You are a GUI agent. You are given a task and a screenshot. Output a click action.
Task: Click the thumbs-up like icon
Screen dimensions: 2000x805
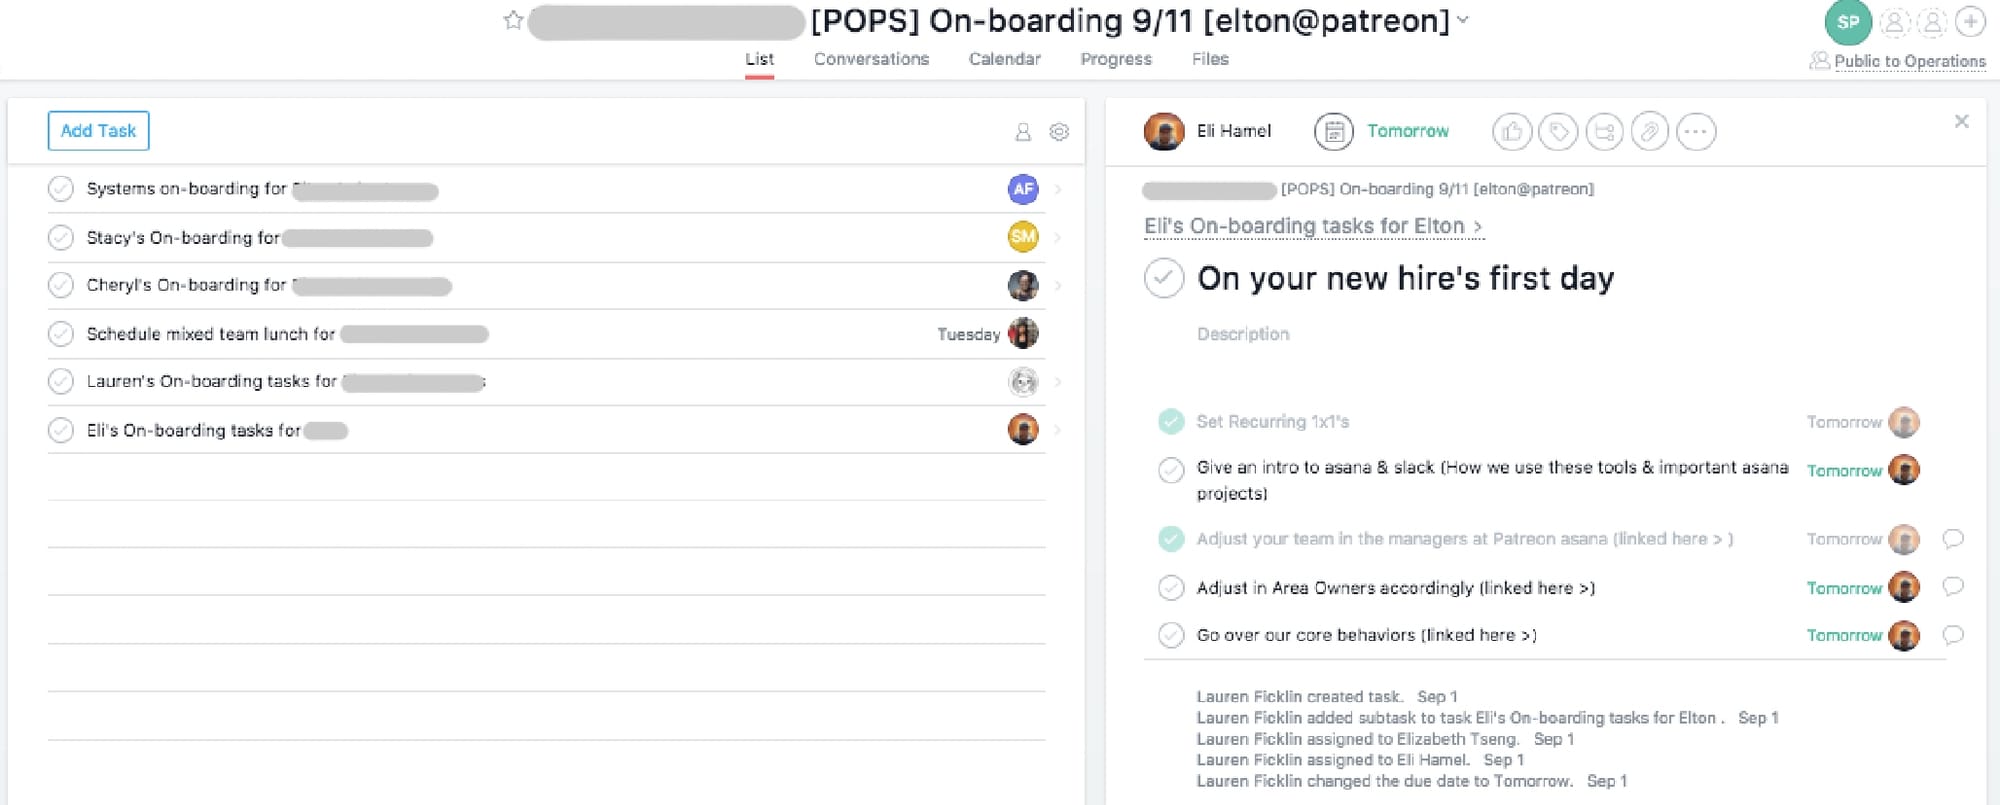tap(1511, 132)
